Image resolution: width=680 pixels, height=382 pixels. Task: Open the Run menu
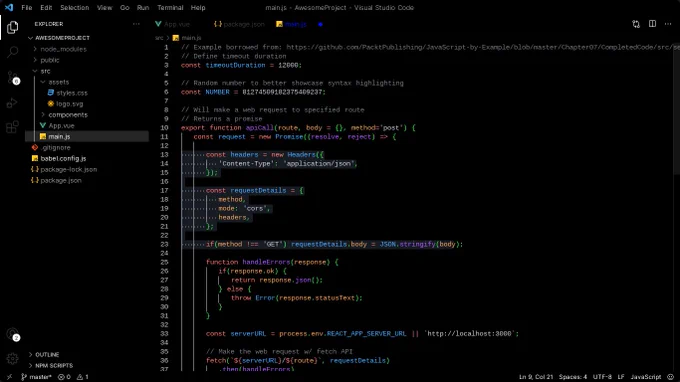(143, 7)
